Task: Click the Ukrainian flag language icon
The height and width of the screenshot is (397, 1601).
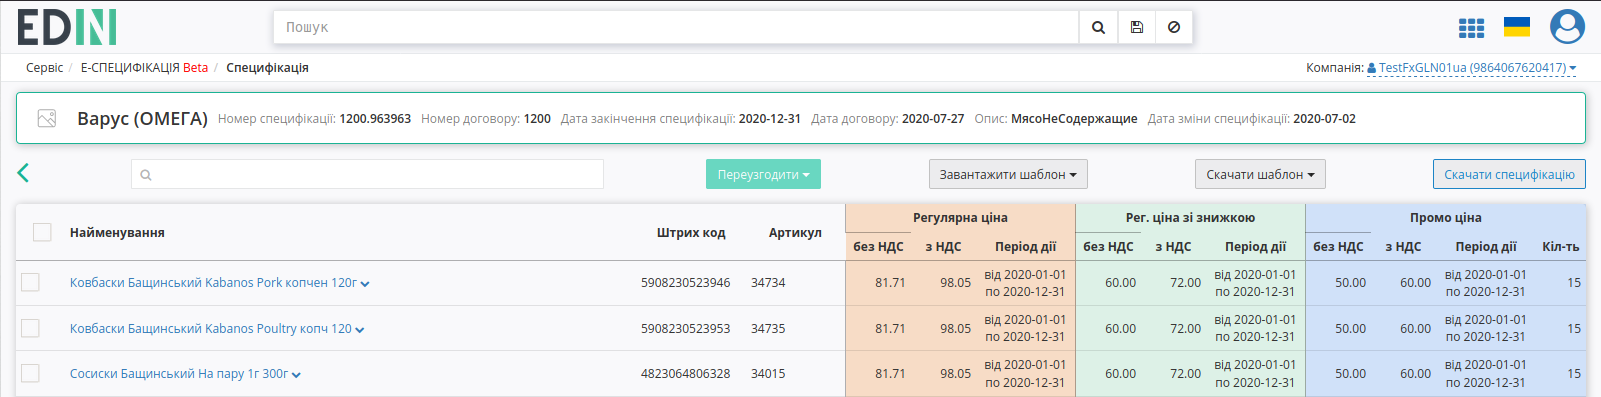Action: [1517, 27]
